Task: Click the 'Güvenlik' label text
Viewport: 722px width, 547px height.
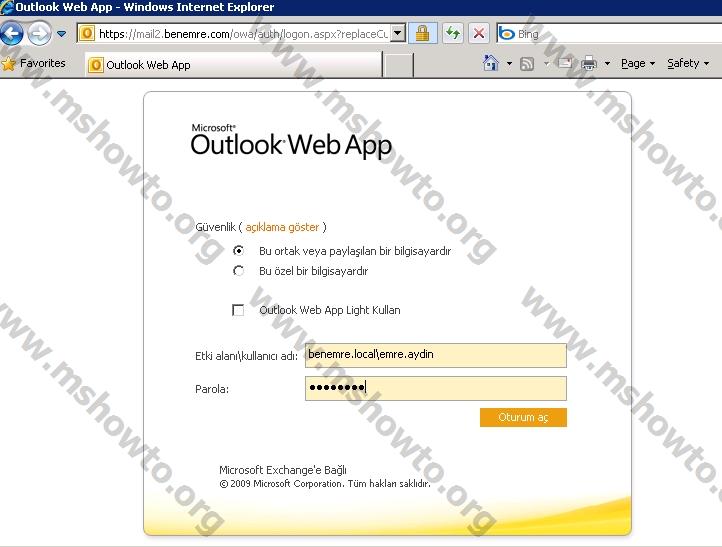Action: [x=215, y=227]
